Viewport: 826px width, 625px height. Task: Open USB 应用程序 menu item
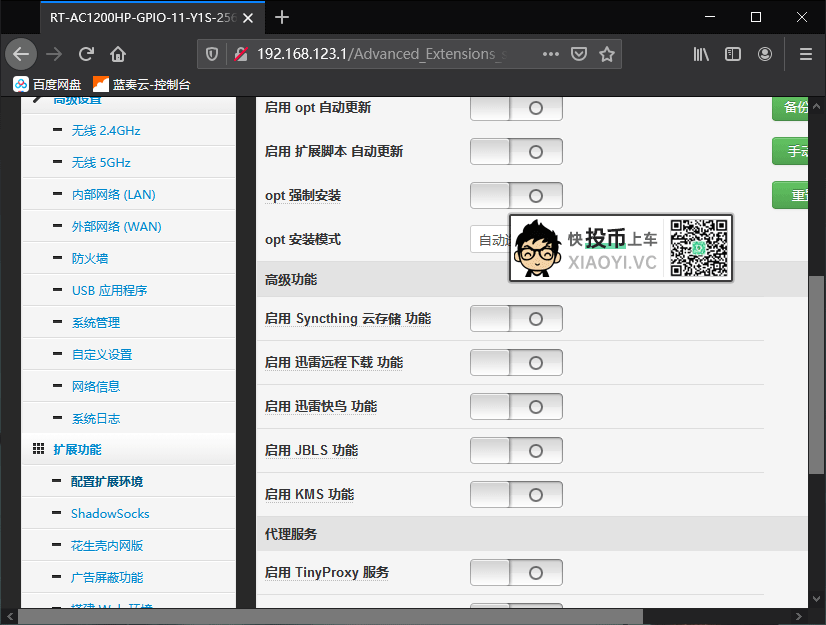(110, 291)
